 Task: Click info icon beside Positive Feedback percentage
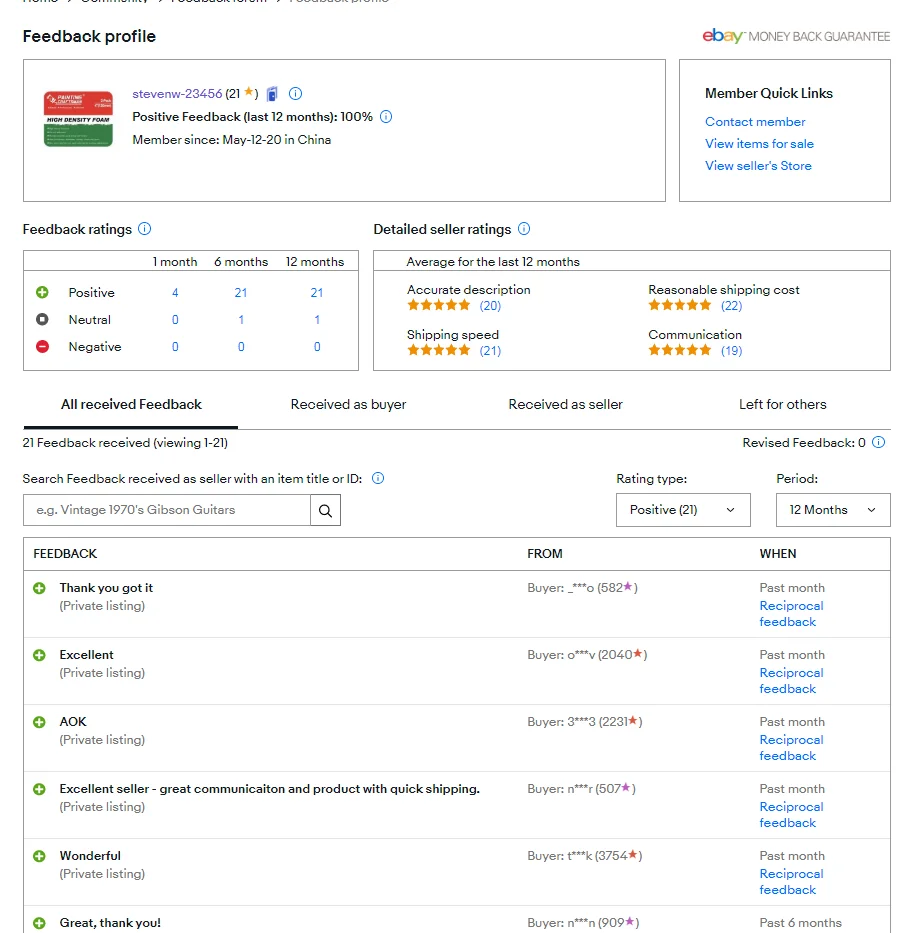click(386, 117)
